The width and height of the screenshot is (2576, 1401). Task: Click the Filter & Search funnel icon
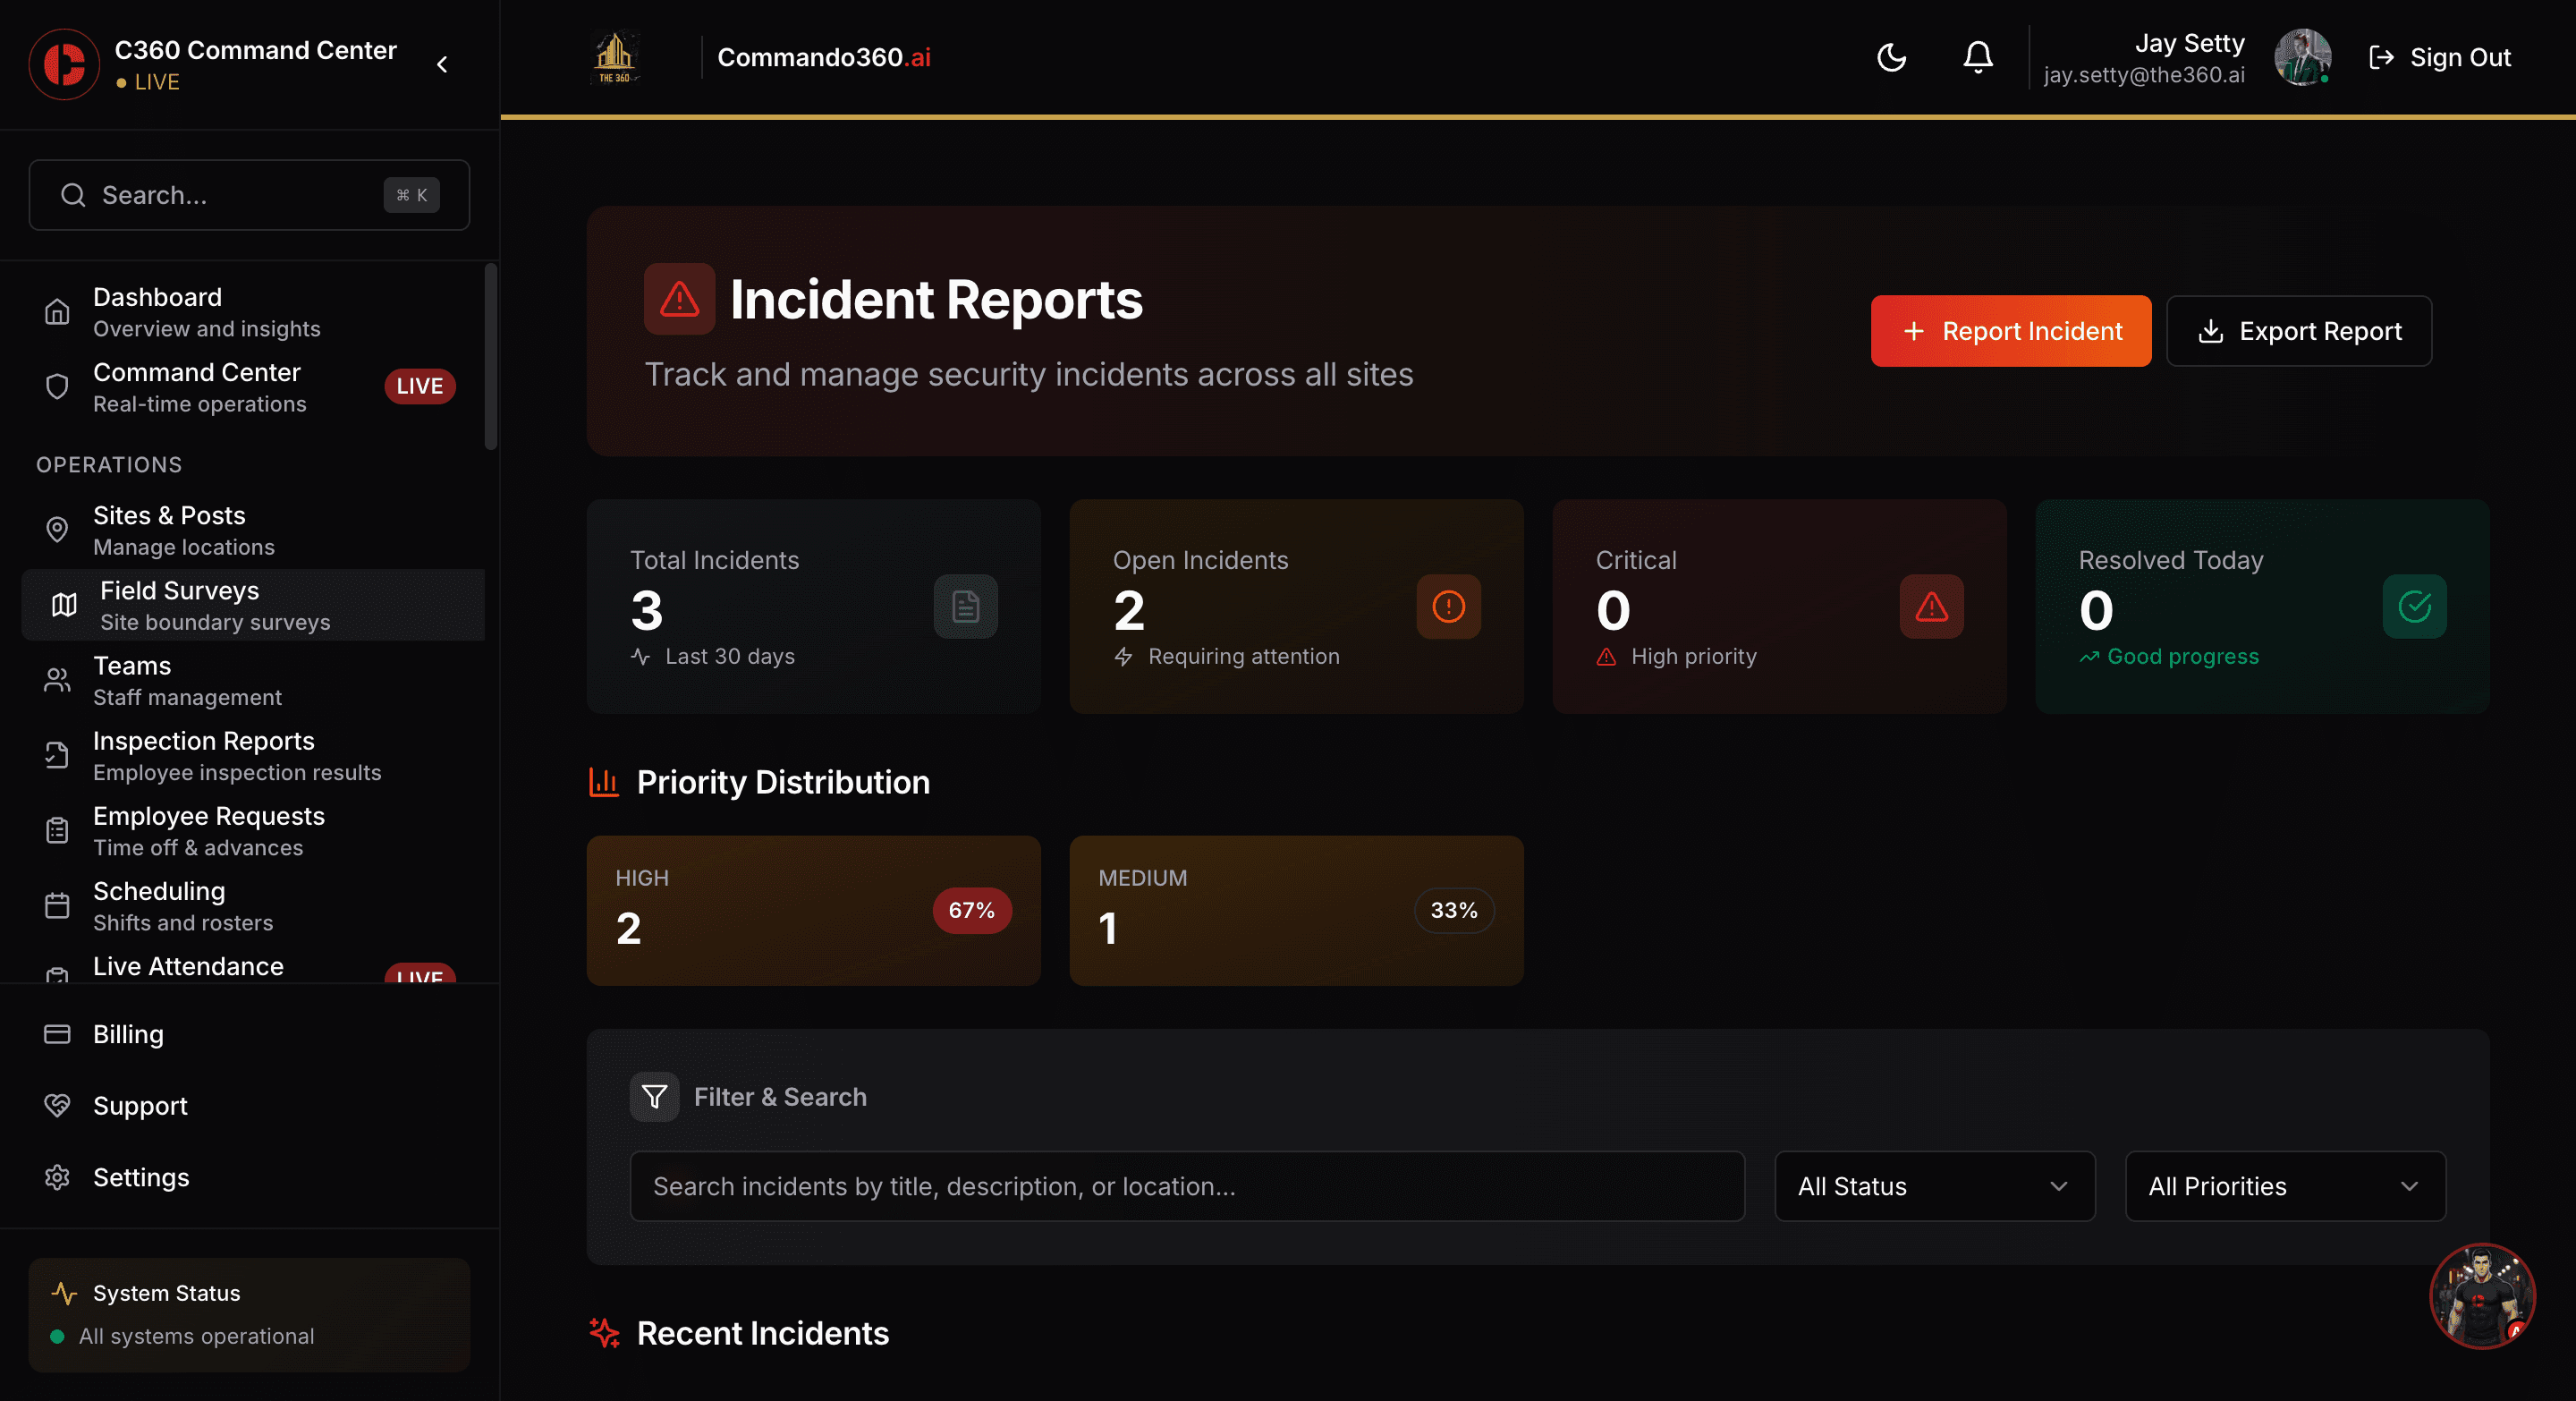point(654,1097)
